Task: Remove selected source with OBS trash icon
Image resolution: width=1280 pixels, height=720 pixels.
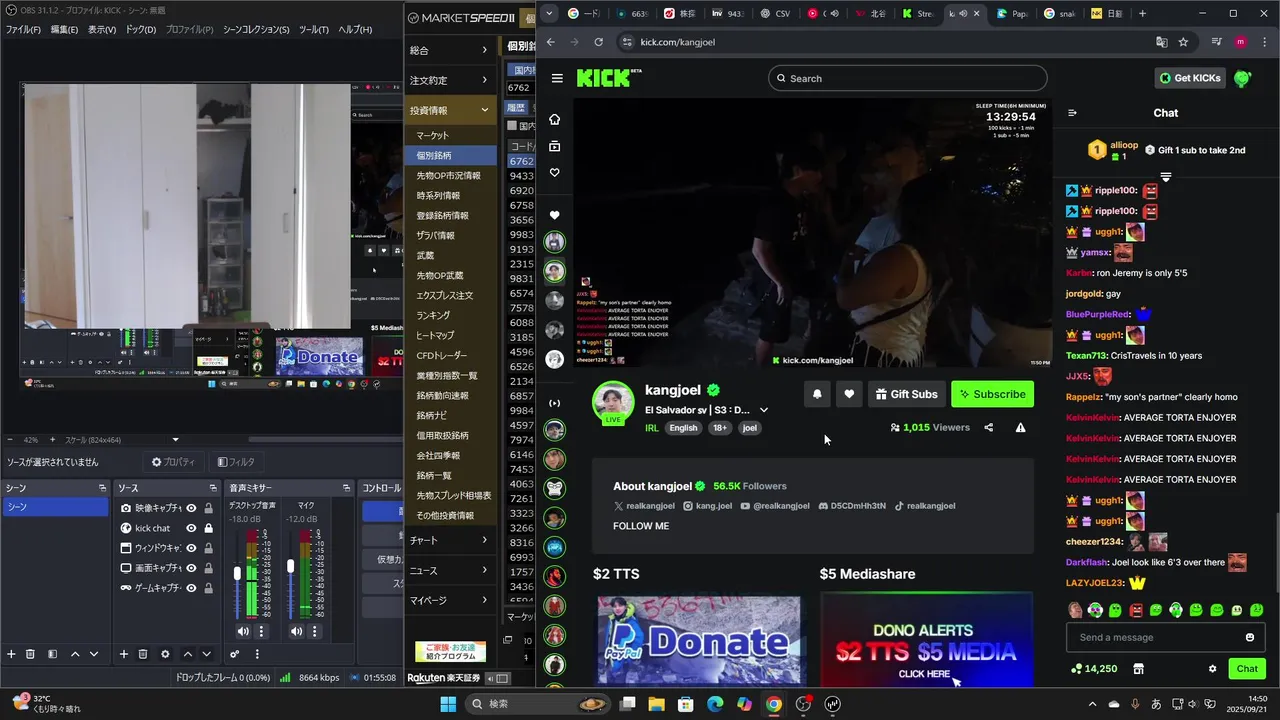Action: point(142,654)
